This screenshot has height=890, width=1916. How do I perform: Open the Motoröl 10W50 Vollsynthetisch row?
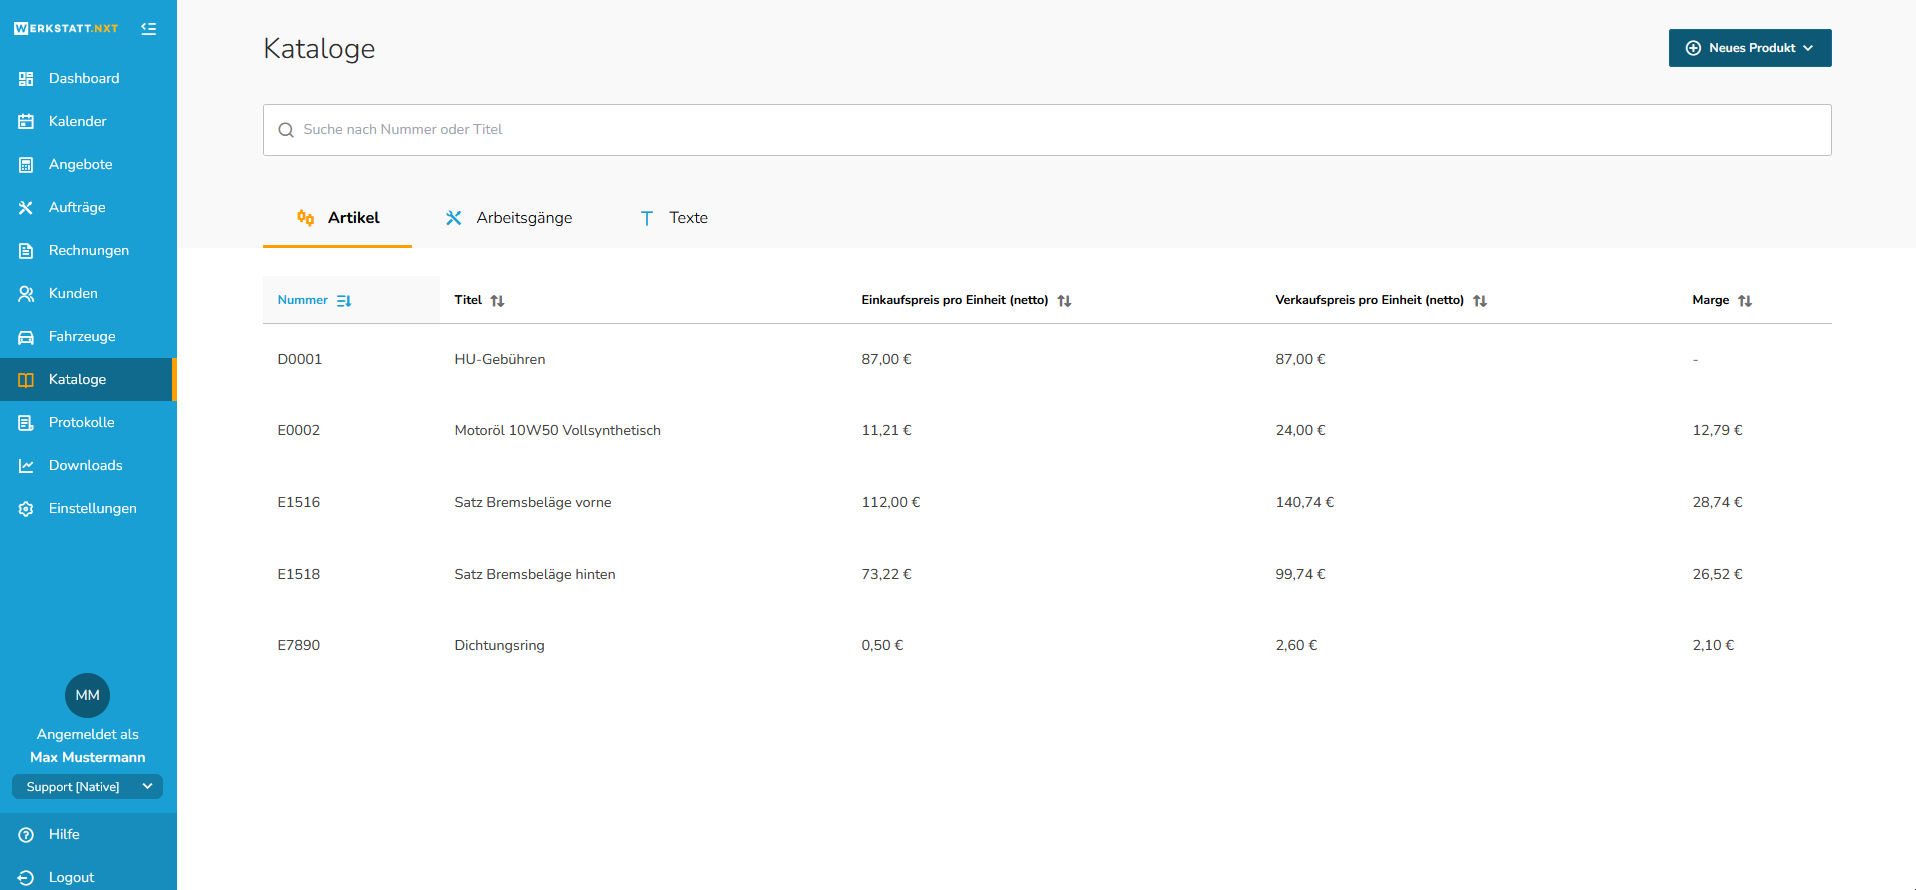pos(1047,431)
